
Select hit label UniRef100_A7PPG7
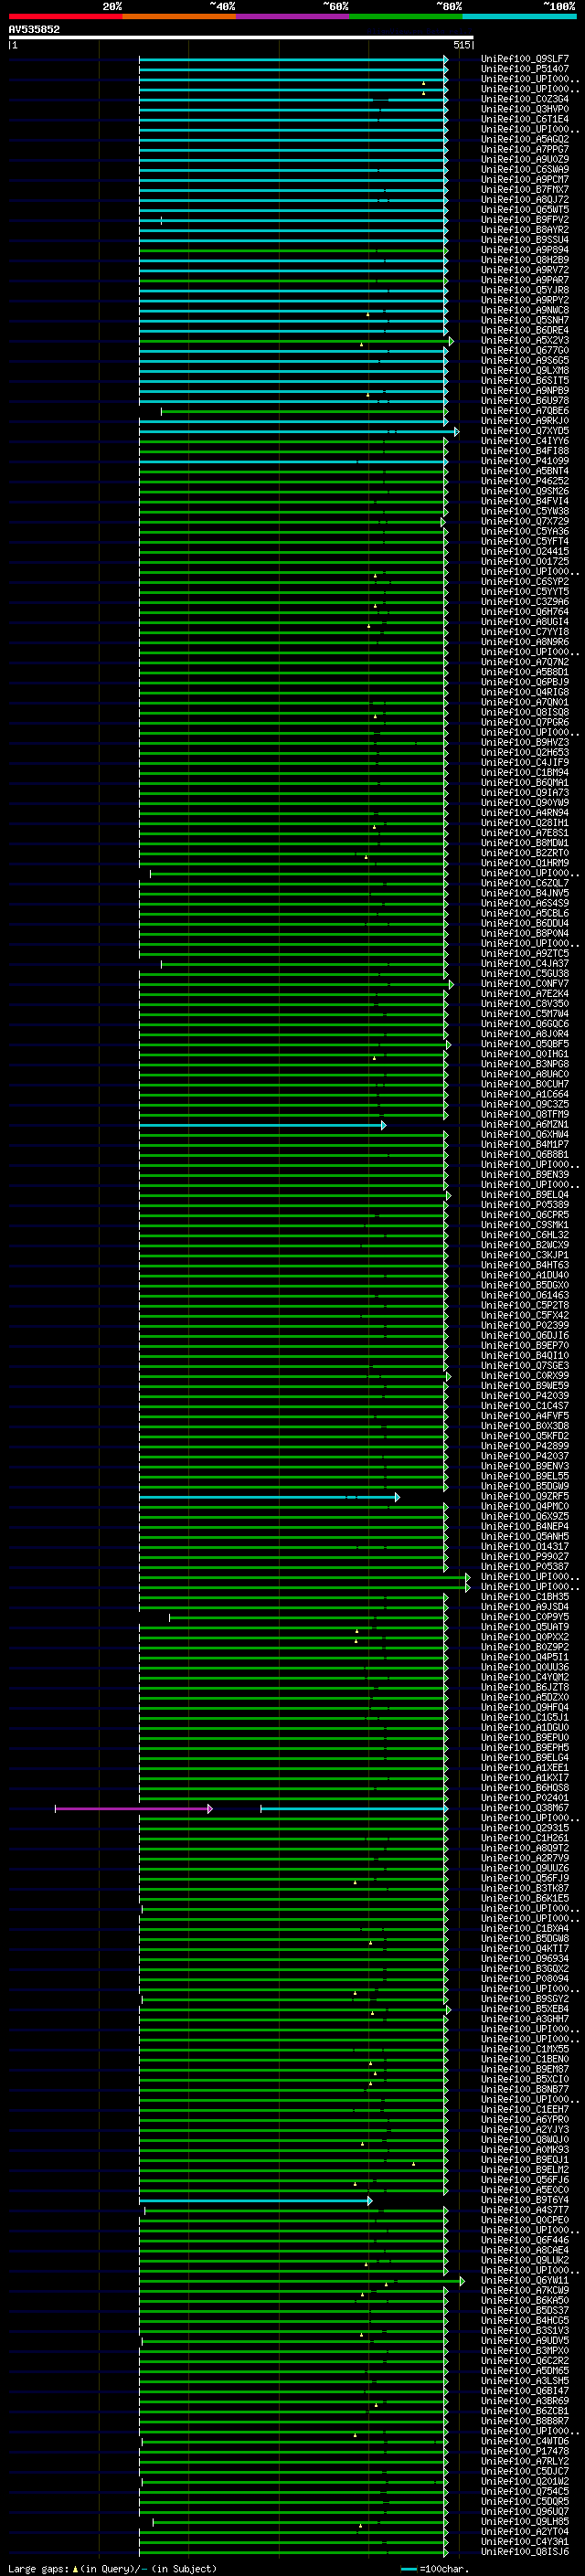(x=525, y=149)
